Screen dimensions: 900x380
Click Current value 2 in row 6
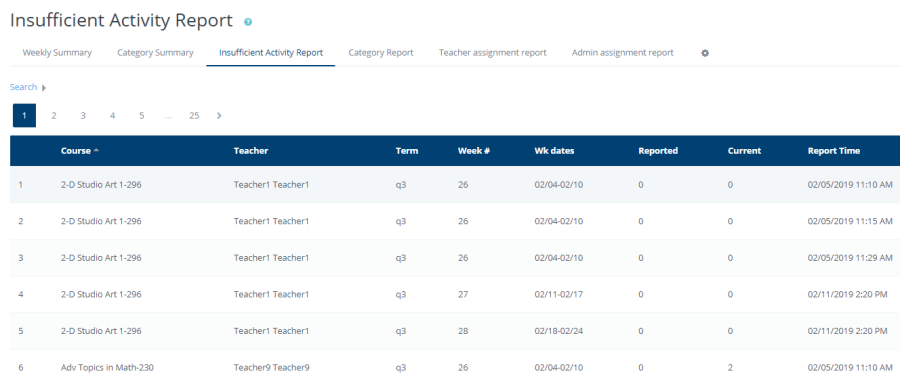coord(730,367)
